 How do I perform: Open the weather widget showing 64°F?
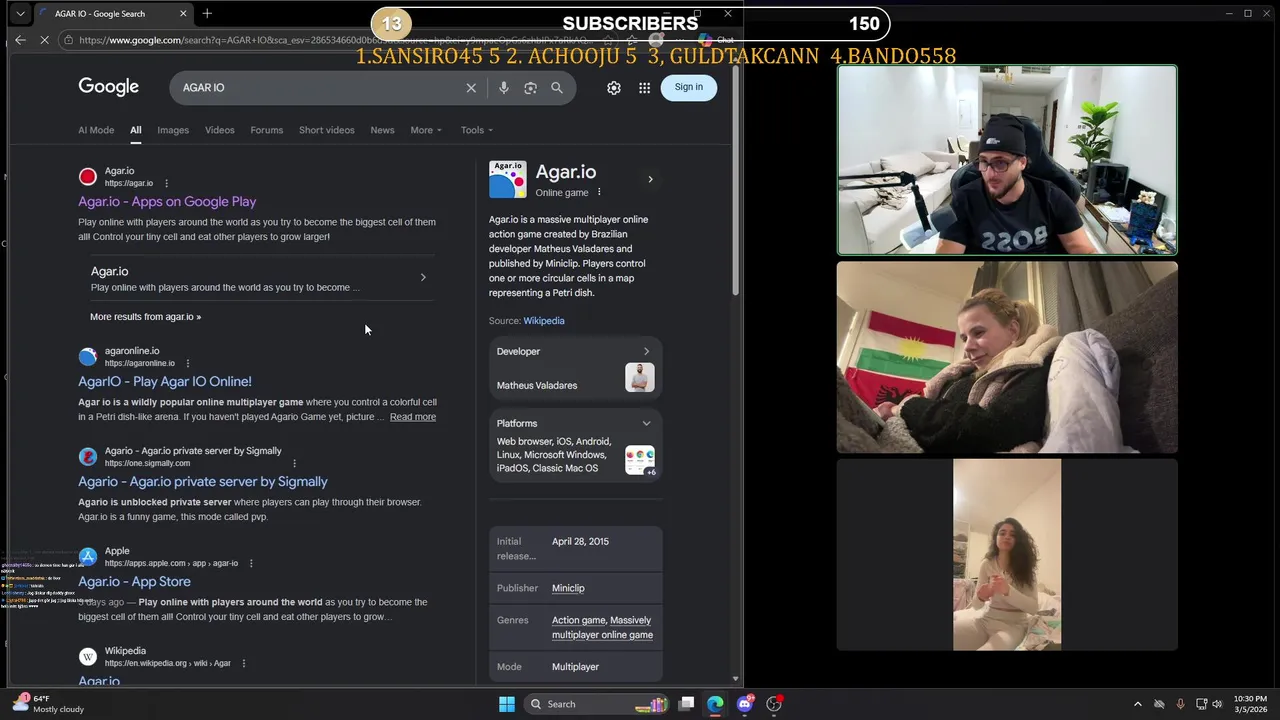pos(48,704)
